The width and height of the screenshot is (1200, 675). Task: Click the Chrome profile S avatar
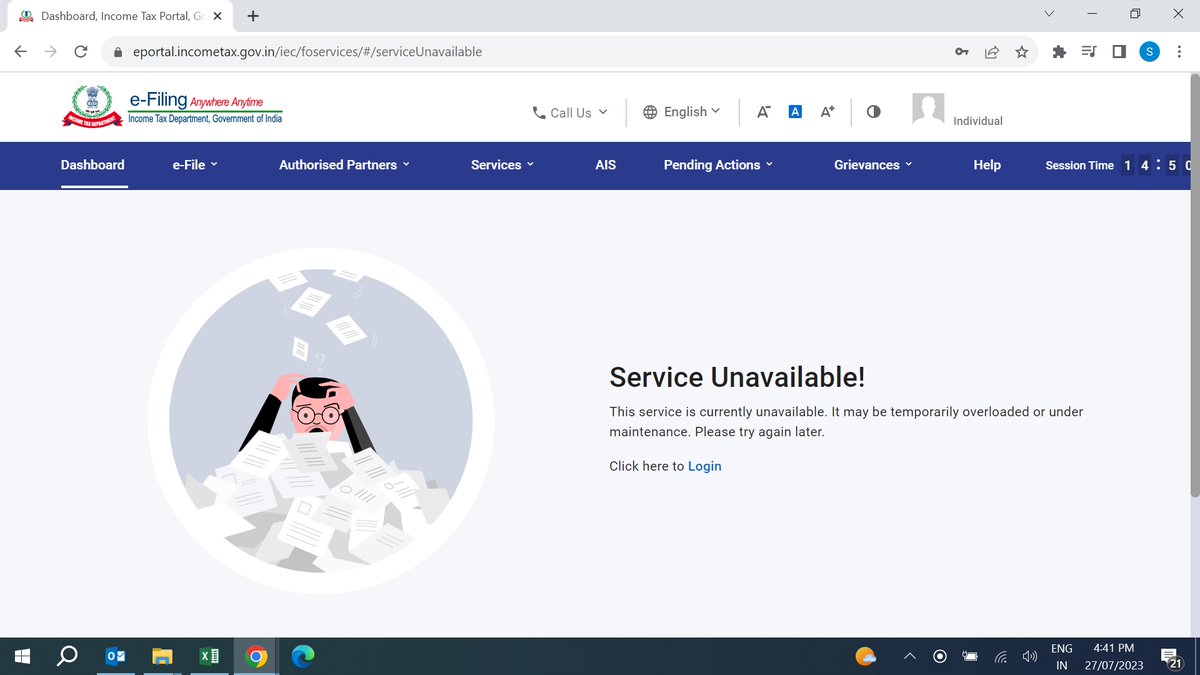(x=1150, y=52)
